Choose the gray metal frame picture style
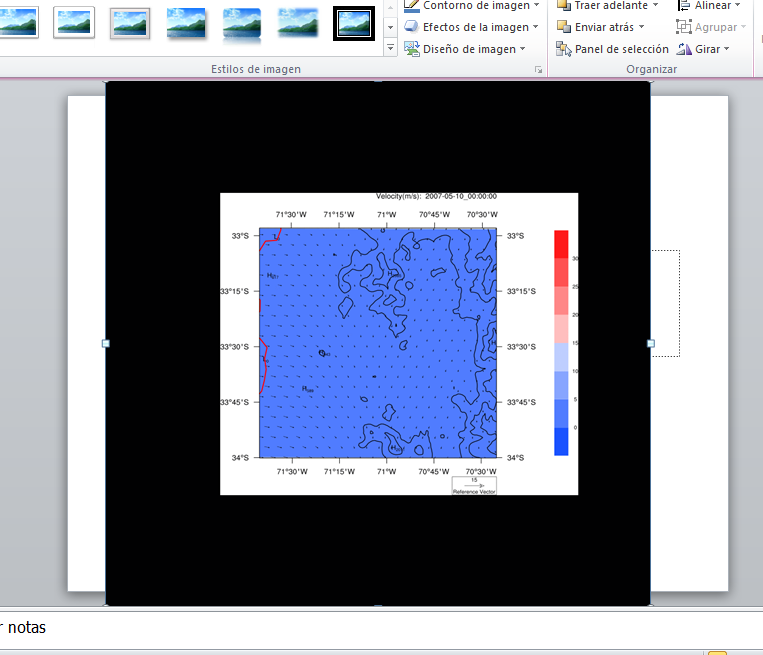 click(x=129, y=22)
